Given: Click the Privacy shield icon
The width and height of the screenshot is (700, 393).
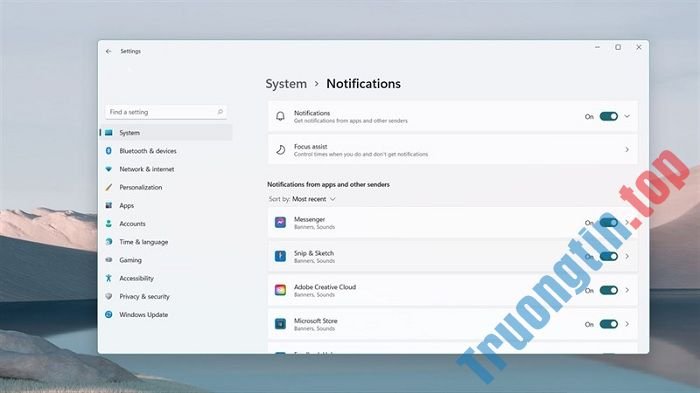Looking at the screenshot, I should pos(108,296).
